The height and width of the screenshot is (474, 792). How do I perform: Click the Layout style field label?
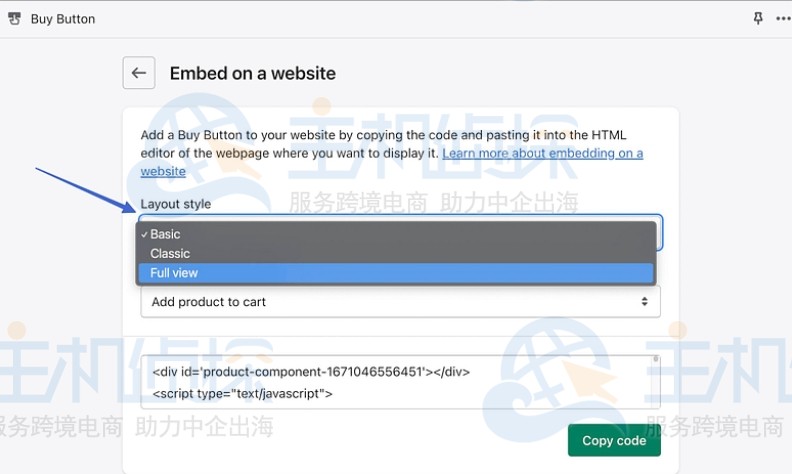click(x=176, y=204)
